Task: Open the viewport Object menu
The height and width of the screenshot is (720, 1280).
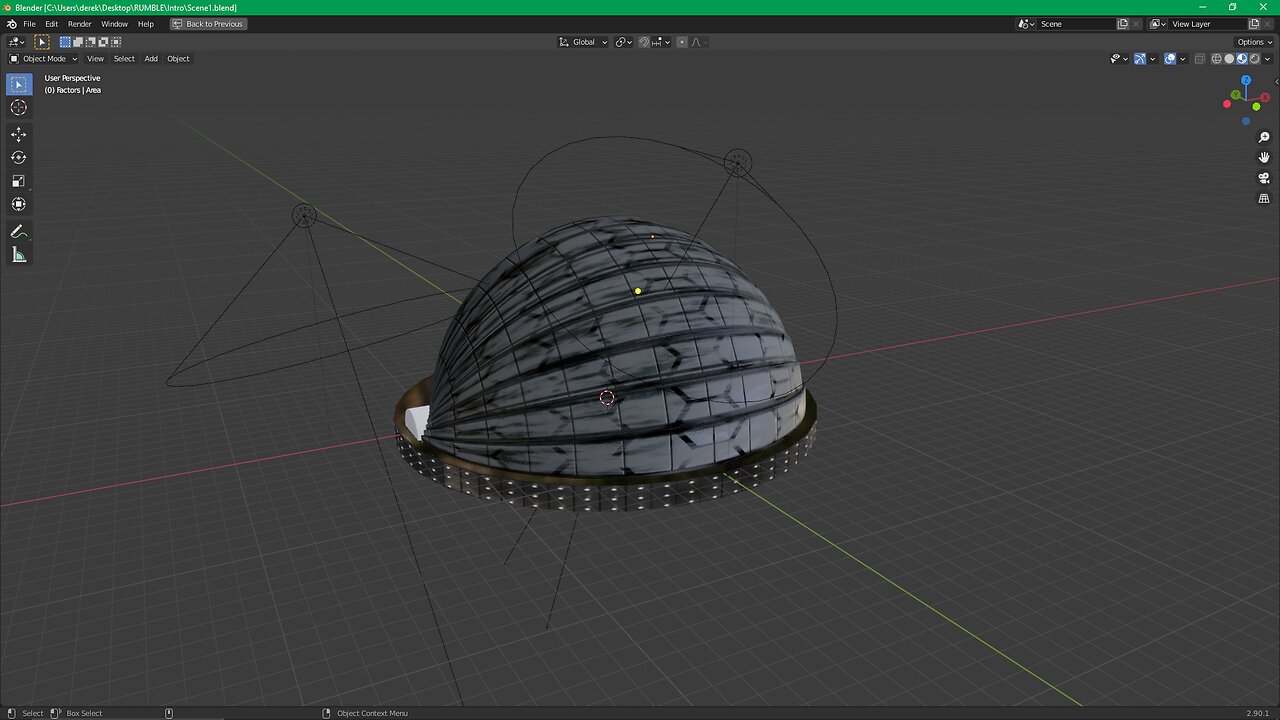Action: (178, 59)
